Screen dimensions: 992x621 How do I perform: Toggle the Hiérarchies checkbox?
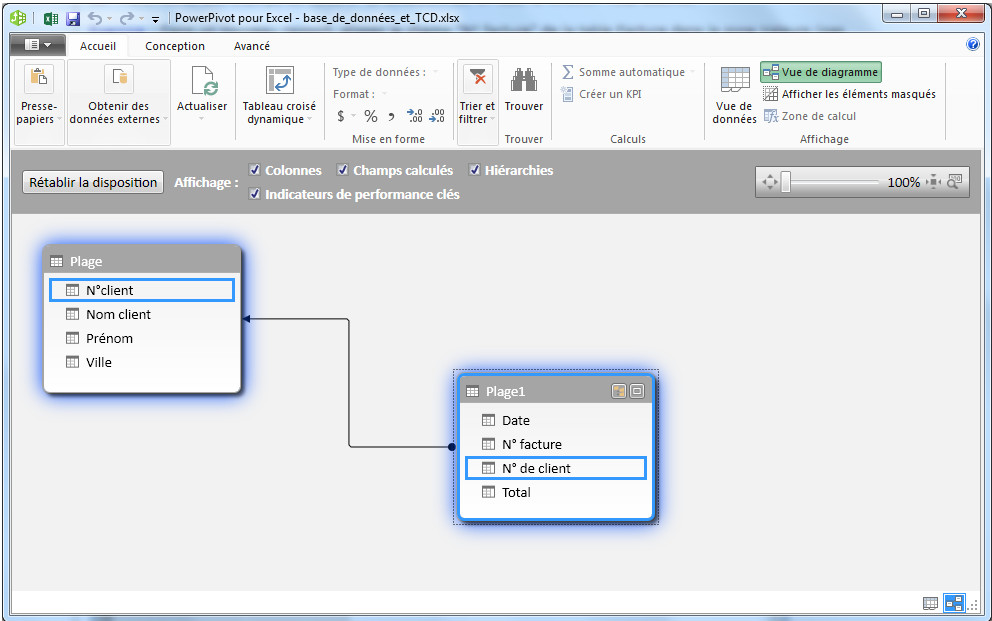click(474, 169)
